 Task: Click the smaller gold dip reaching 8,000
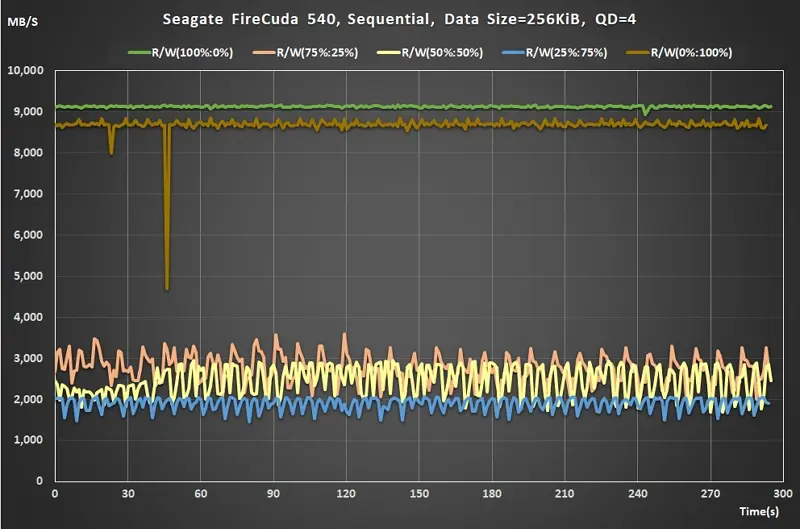(x=112, y=140)
